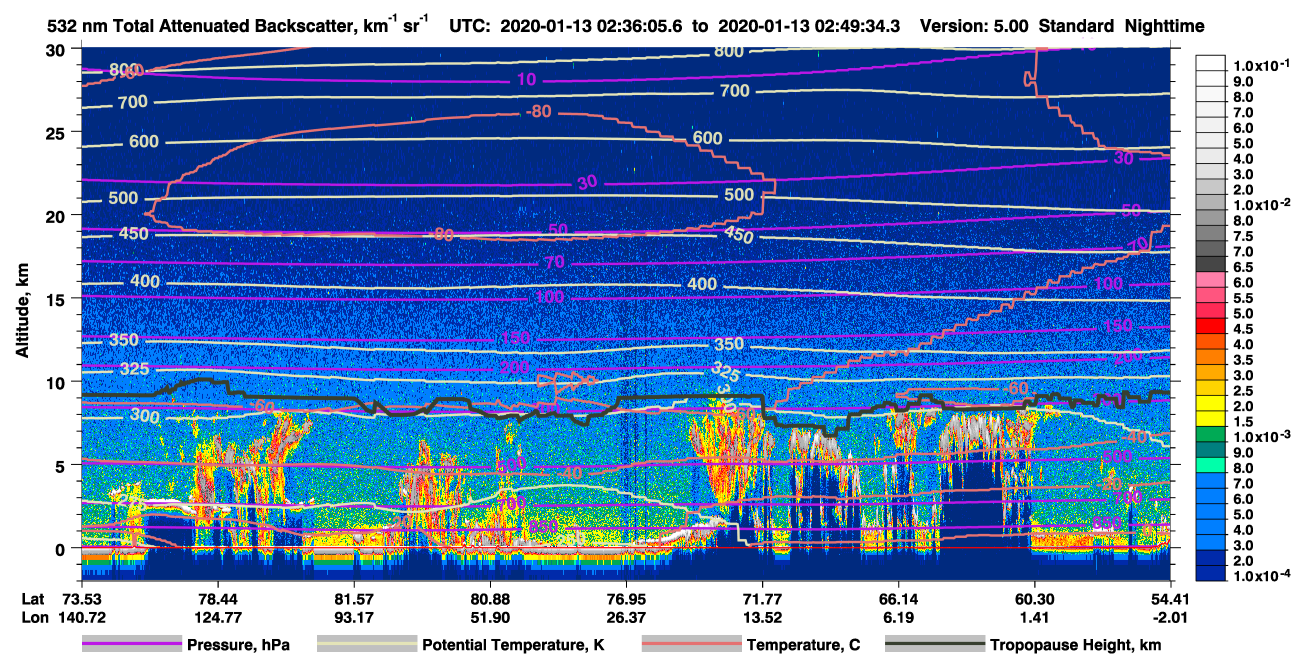Click the Nighttime label in header
The width and height of the screenshot is (1300, 667).
pyautogui.click(x=1166, y=27)
